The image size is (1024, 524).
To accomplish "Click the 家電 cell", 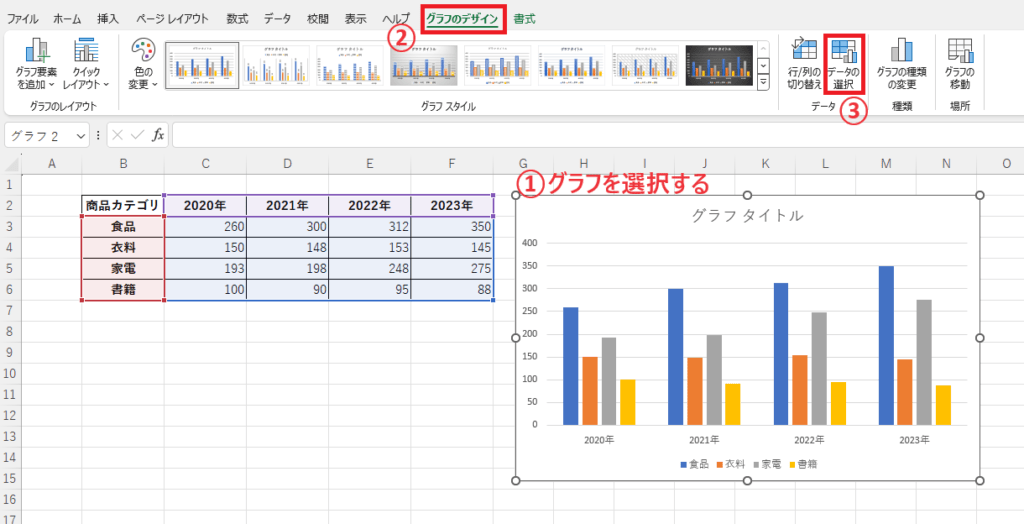I will coord(123,269).
